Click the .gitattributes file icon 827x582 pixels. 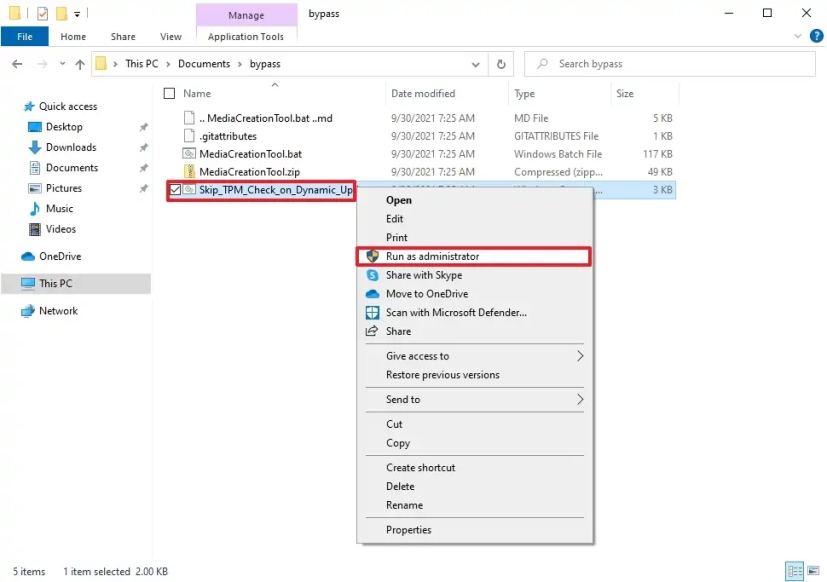[189, 136]
